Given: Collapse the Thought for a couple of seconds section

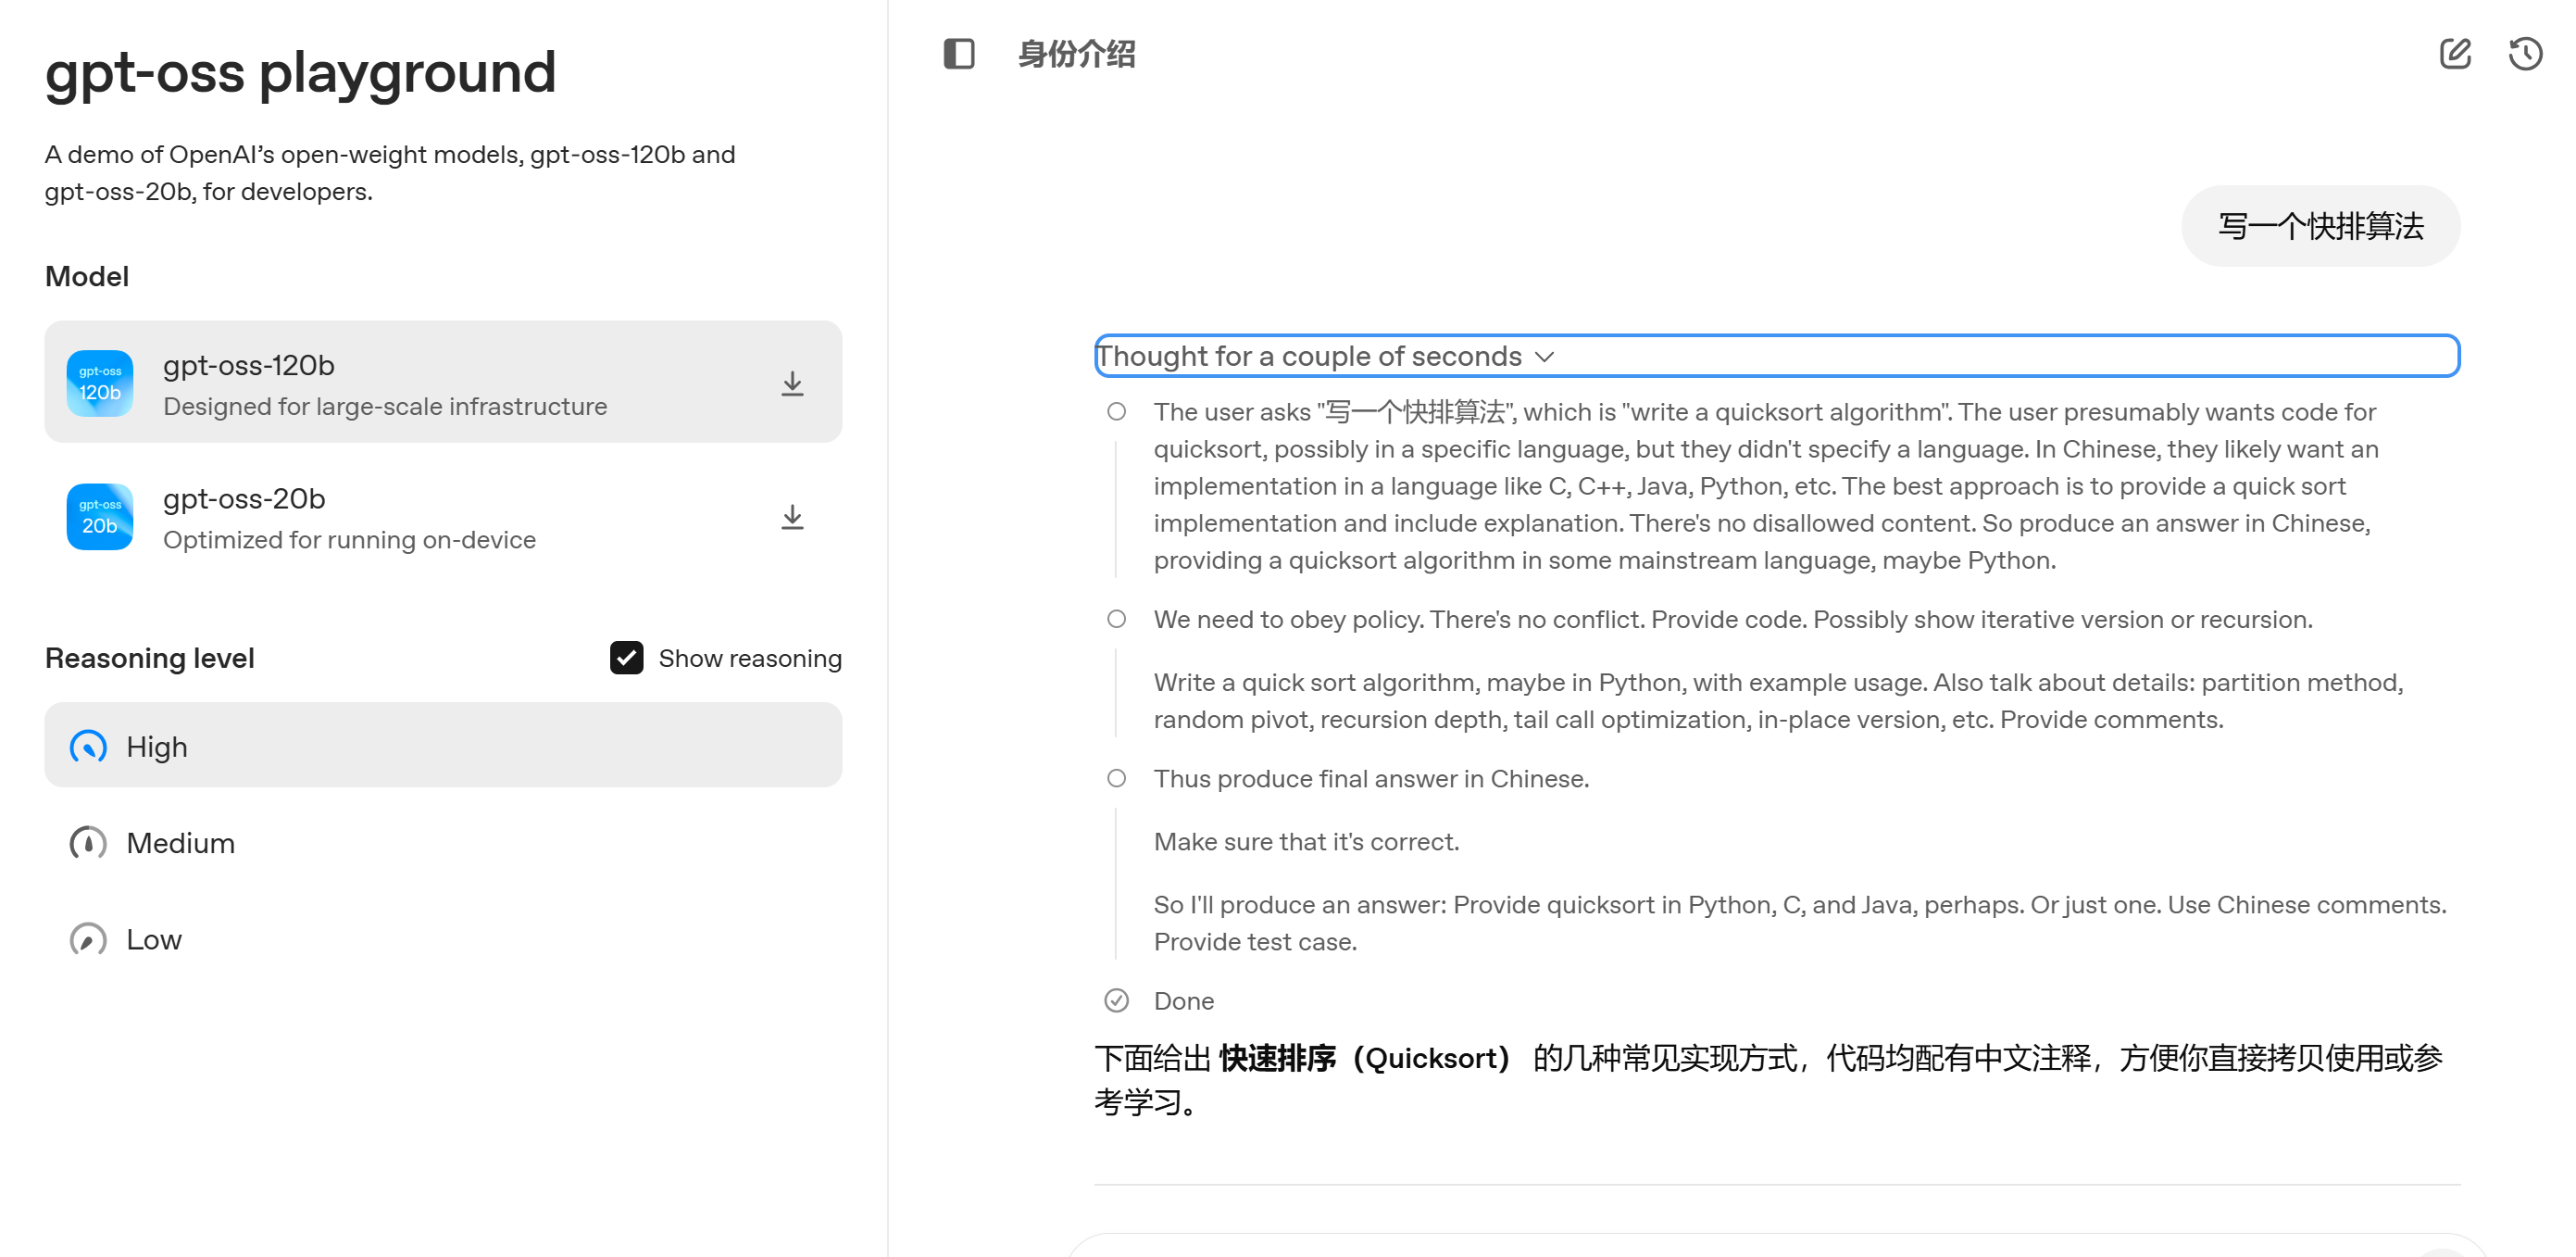Looking at the screenshot, I should 1776,356.
